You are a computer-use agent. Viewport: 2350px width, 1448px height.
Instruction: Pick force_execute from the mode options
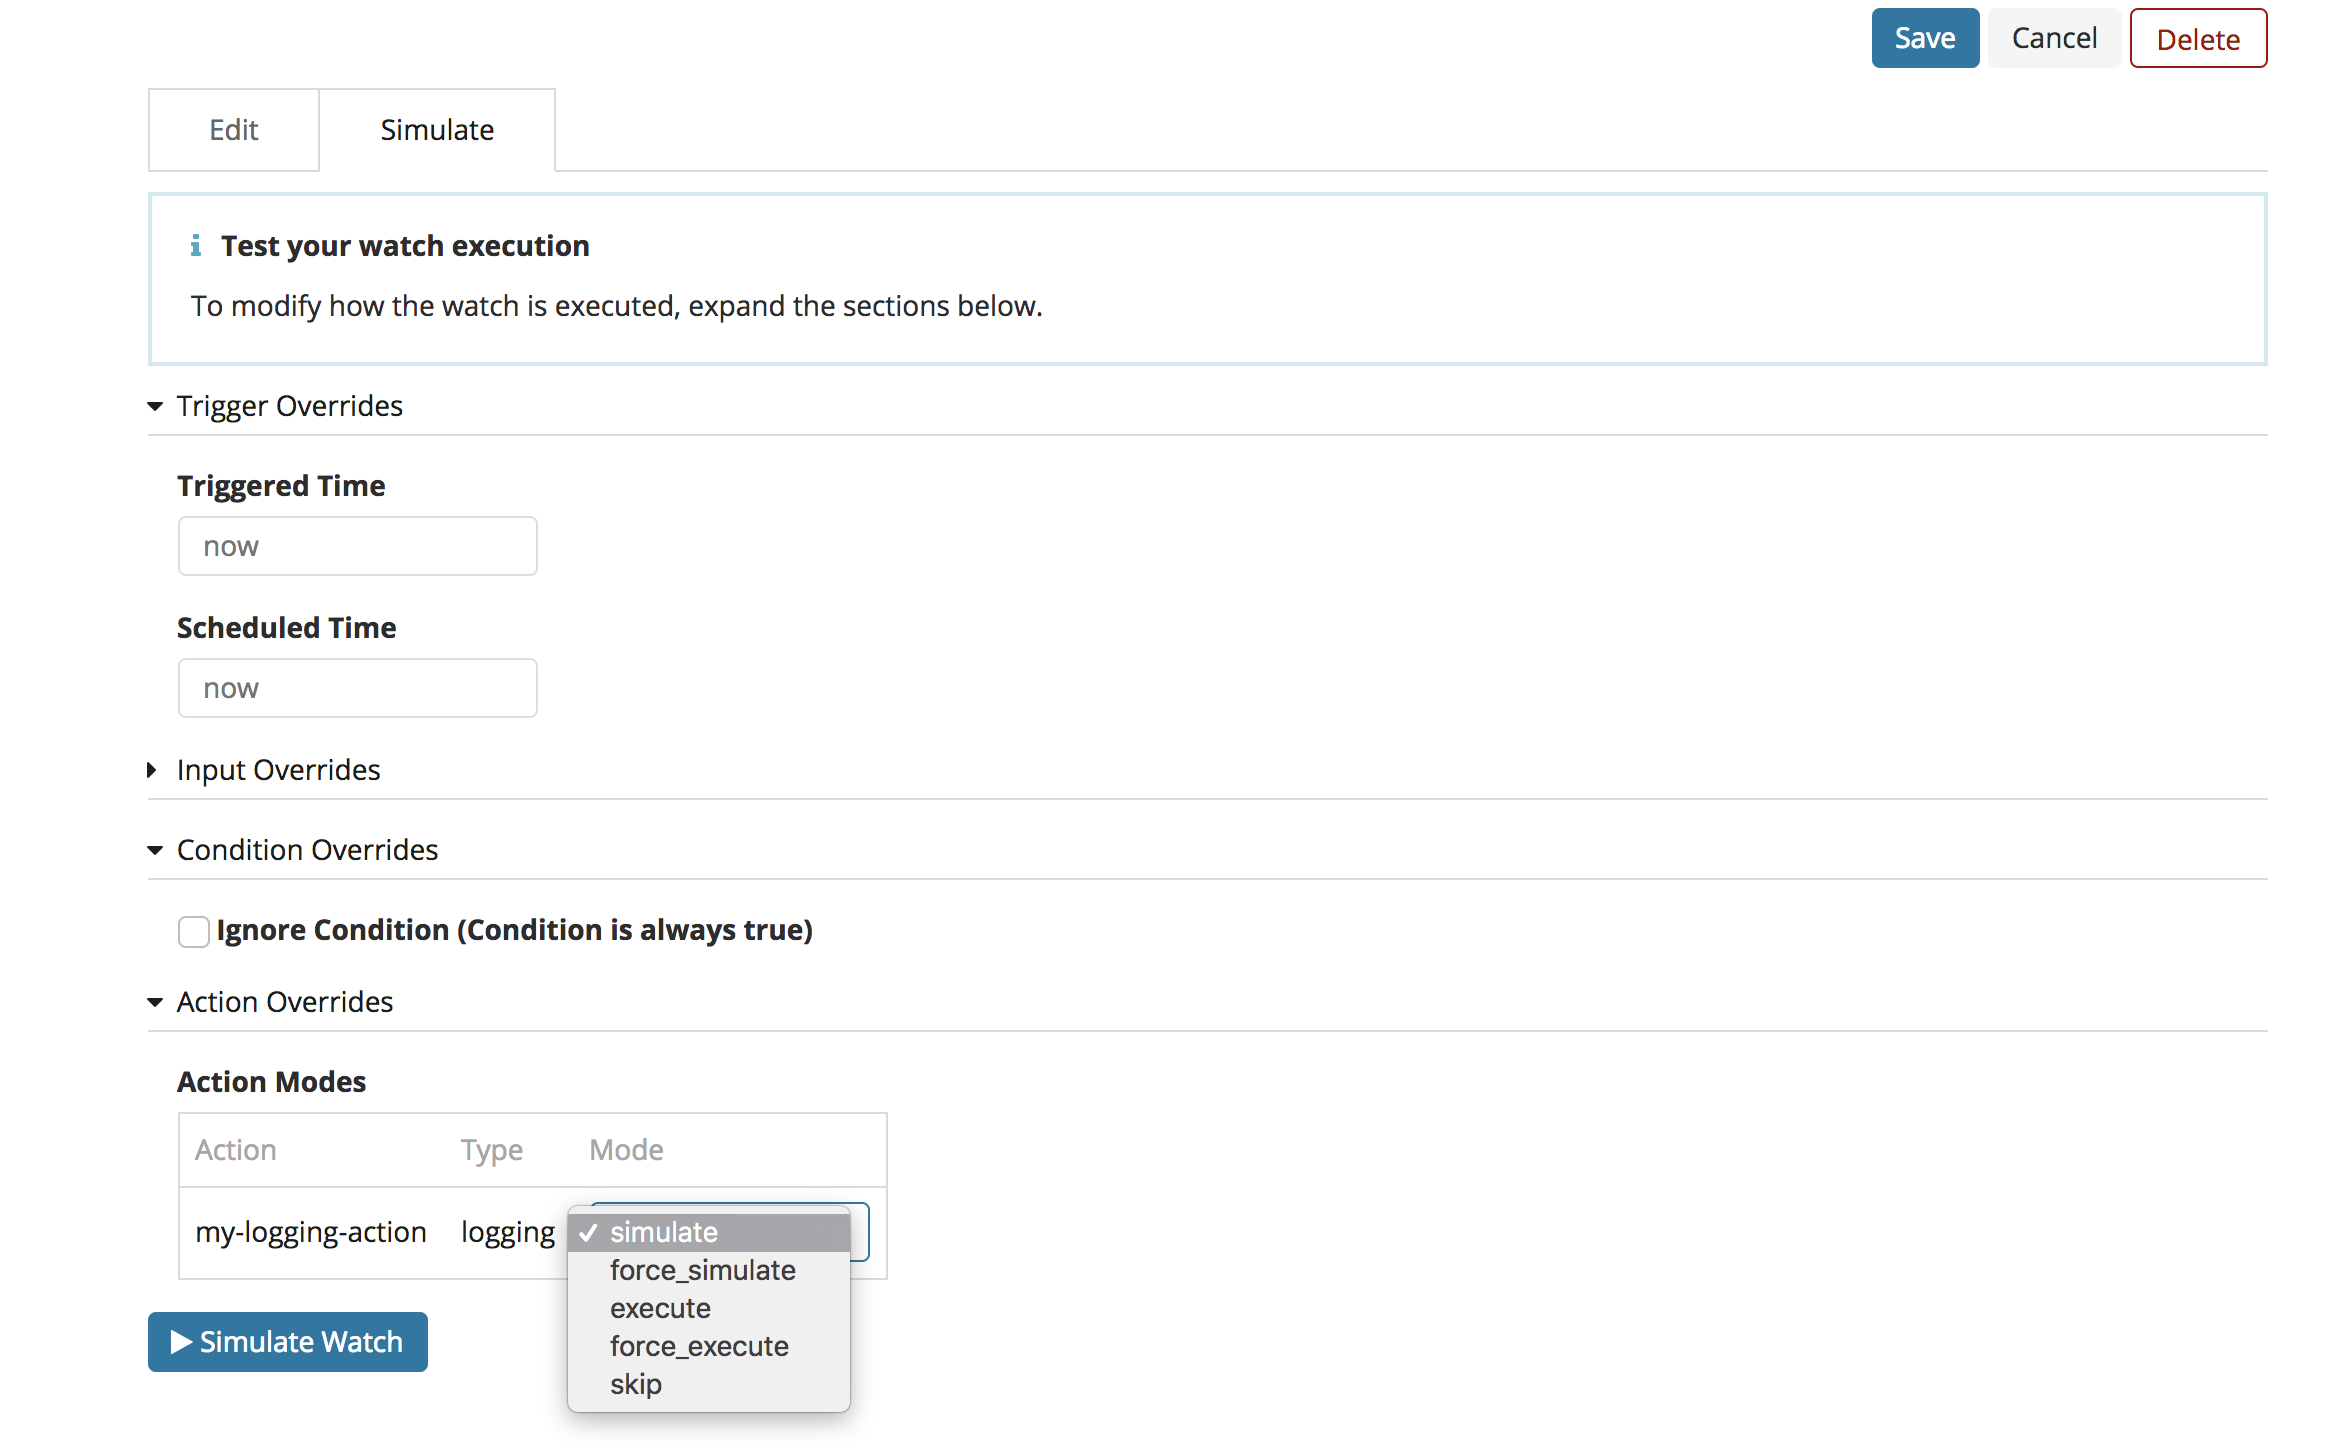pyautogui.click(x=699, y=1346)
